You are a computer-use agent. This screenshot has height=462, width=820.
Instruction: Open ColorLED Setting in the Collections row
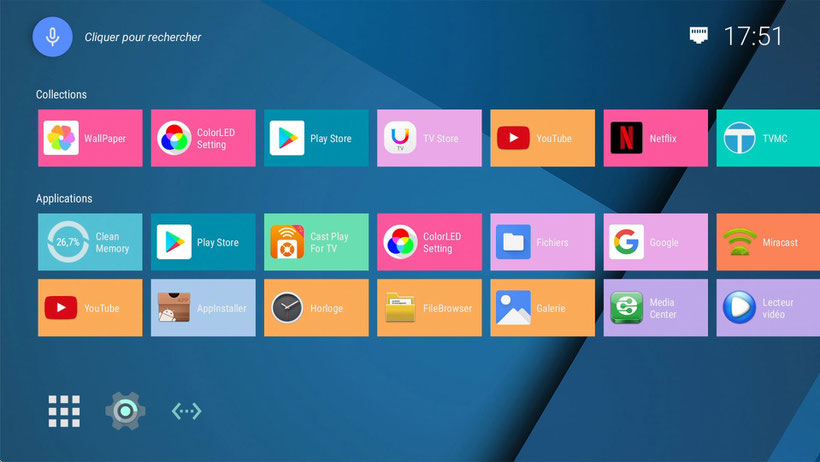203,138
